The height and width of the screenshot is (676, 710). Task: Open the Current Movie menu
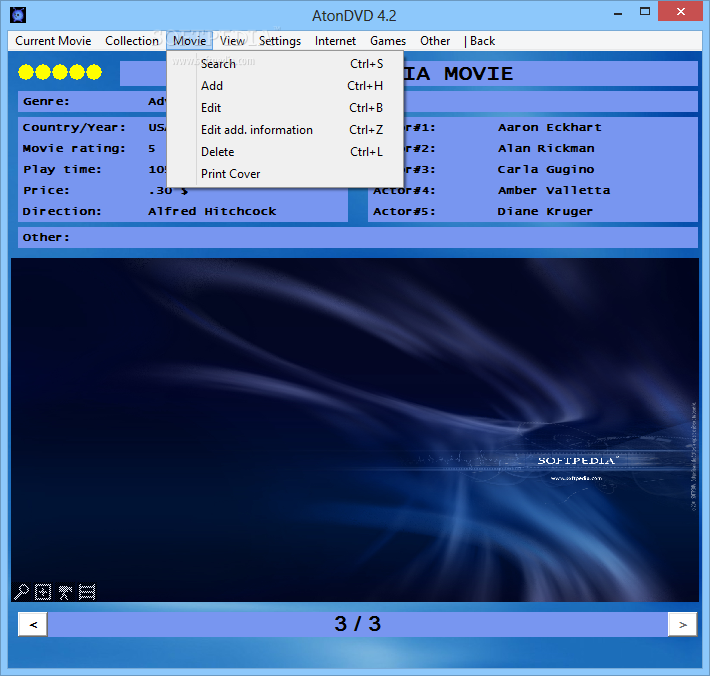coord(53,41)
